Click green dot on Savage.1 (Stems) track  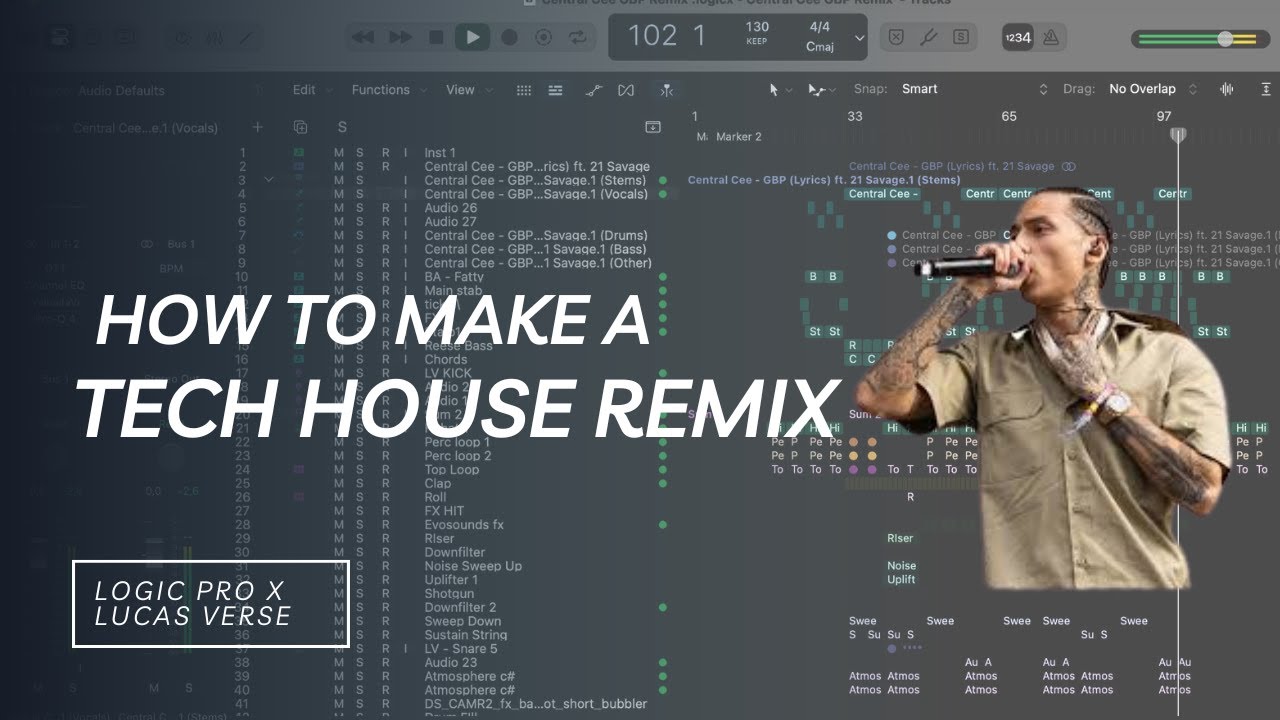(x=662, y=180)
